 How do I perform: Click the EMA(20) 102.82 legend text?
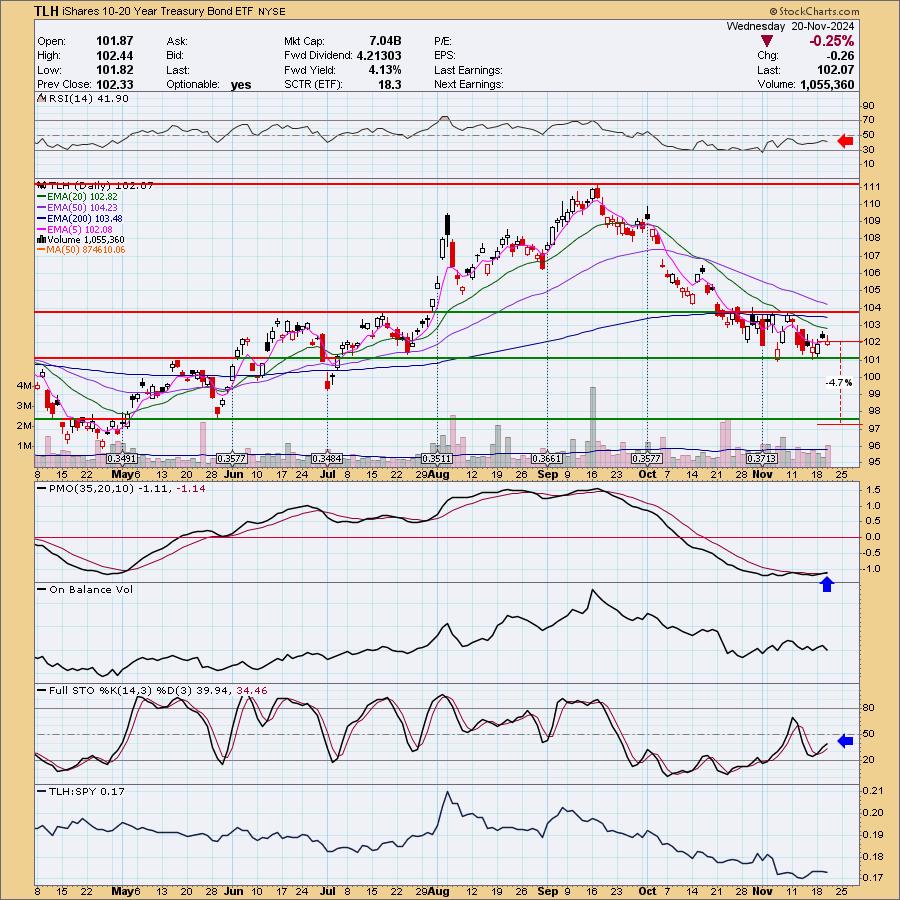tap(83, 196)
